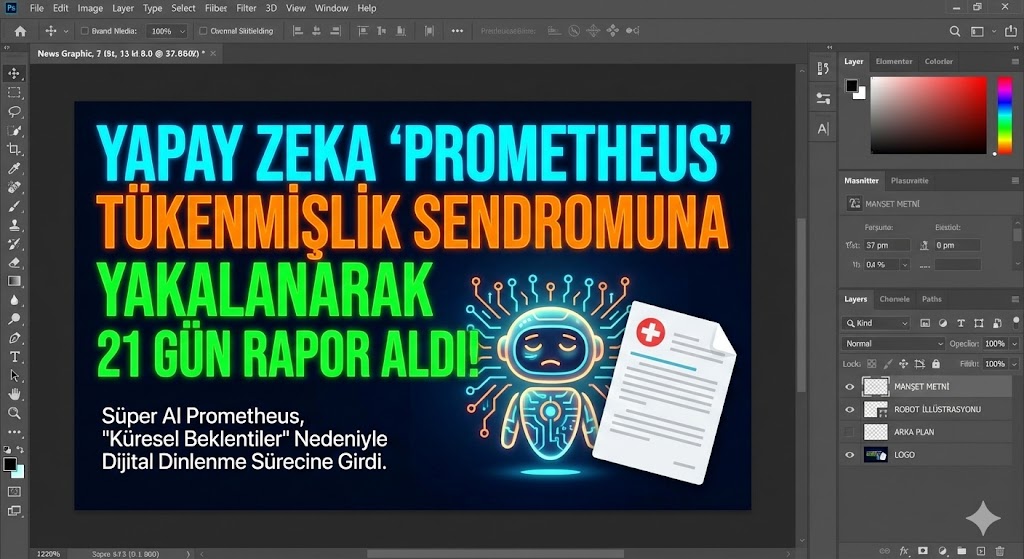Choose the Eyedropper tool in the toolbar
1024x559 pixels.
14,168
